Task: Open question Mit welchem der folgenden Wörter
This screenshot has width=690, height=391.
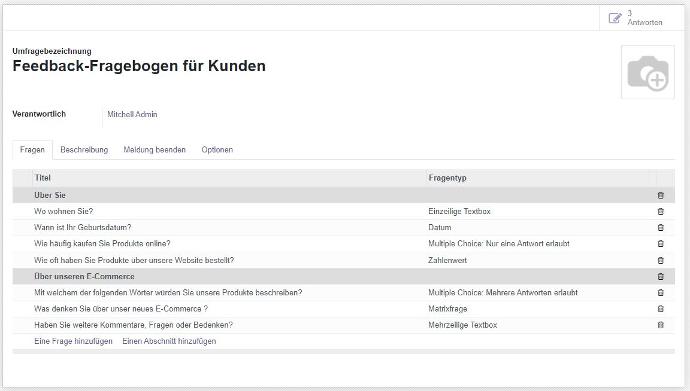Action: click(x=168, y=292)
